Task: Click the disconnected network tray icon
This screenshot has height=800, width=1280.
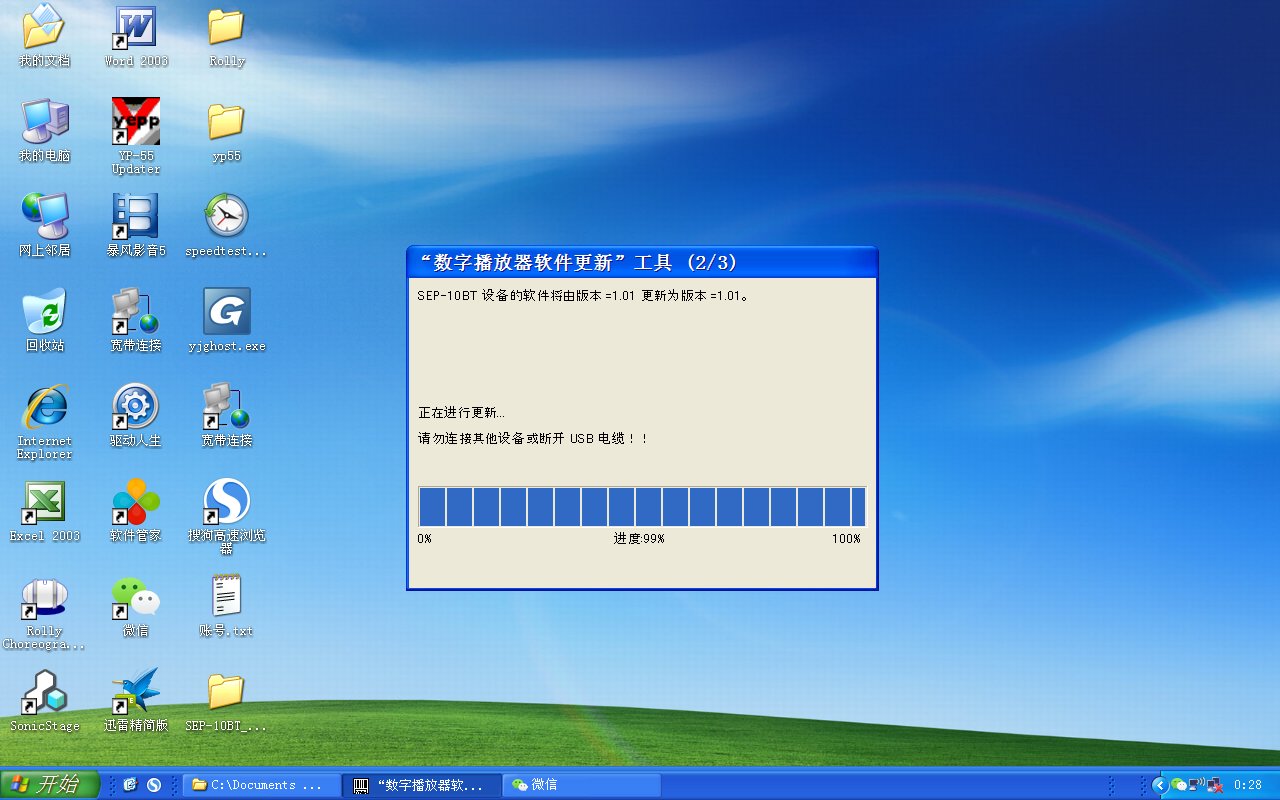Action: [x=1215, y=785]
